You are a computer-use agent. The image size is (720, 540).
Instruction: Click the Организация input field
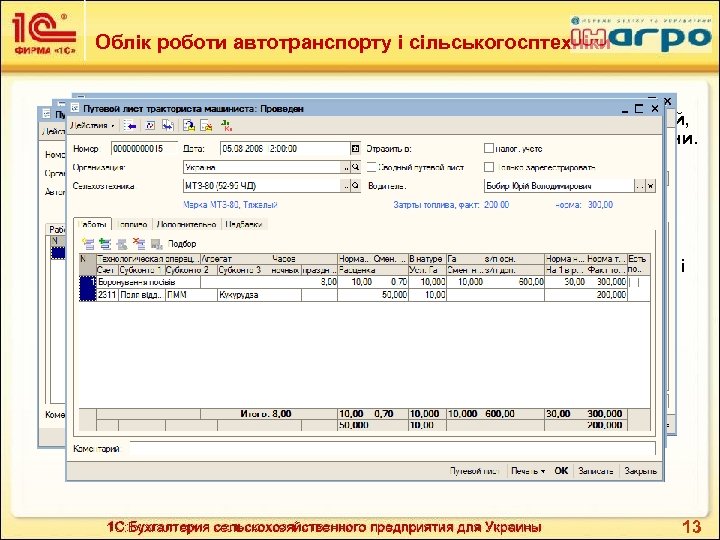tap(262, 168)
